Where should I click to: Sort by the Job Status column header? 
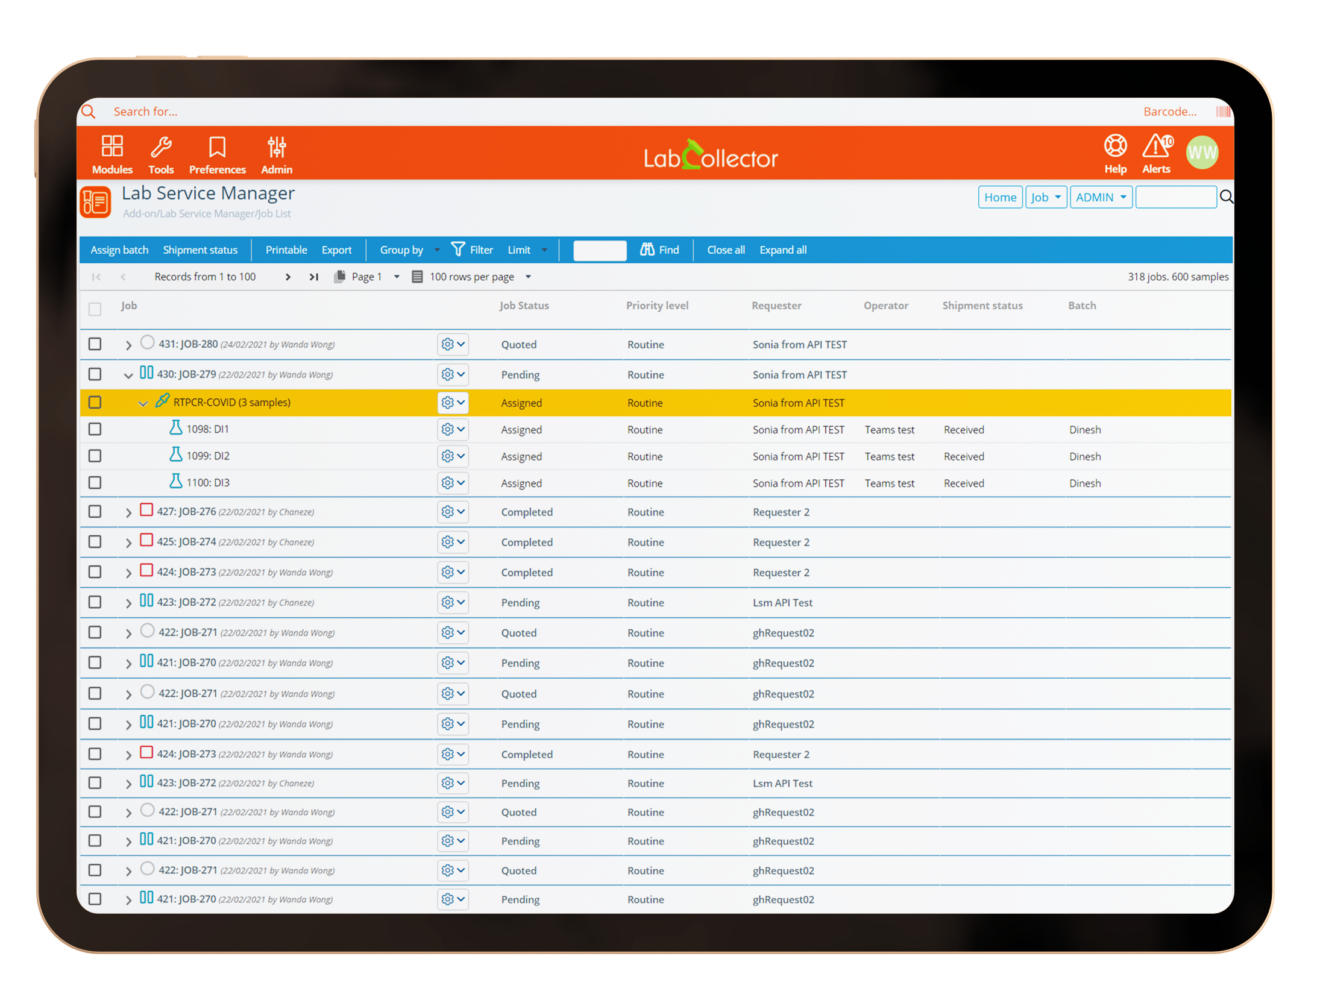(524, 306)
